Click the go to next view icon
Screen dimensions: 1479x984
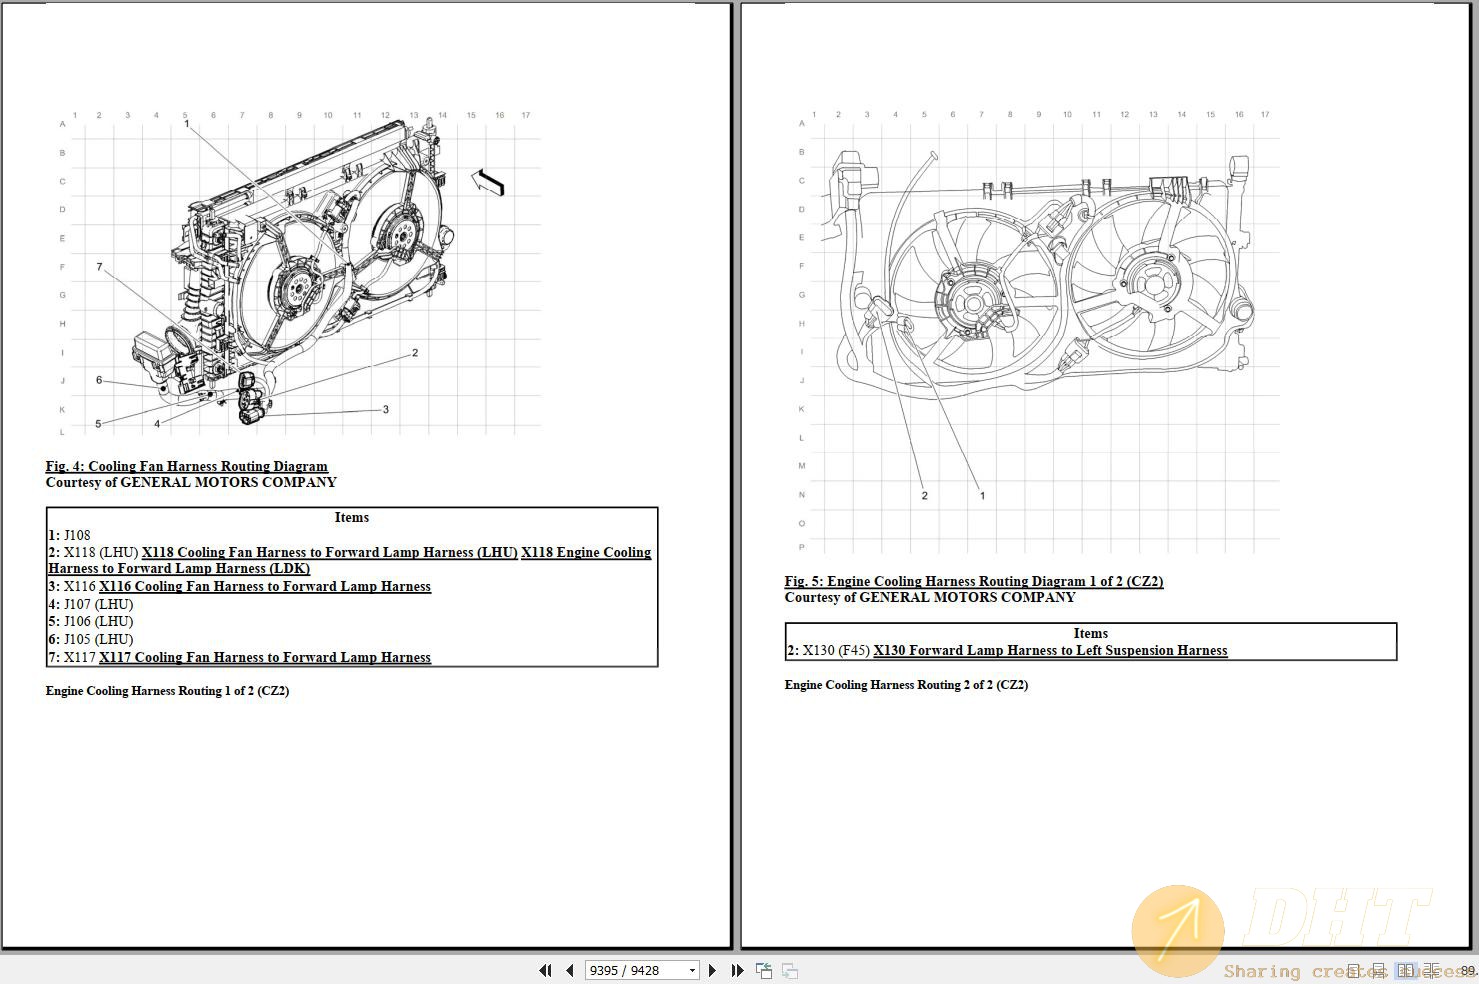pos(790,970)
